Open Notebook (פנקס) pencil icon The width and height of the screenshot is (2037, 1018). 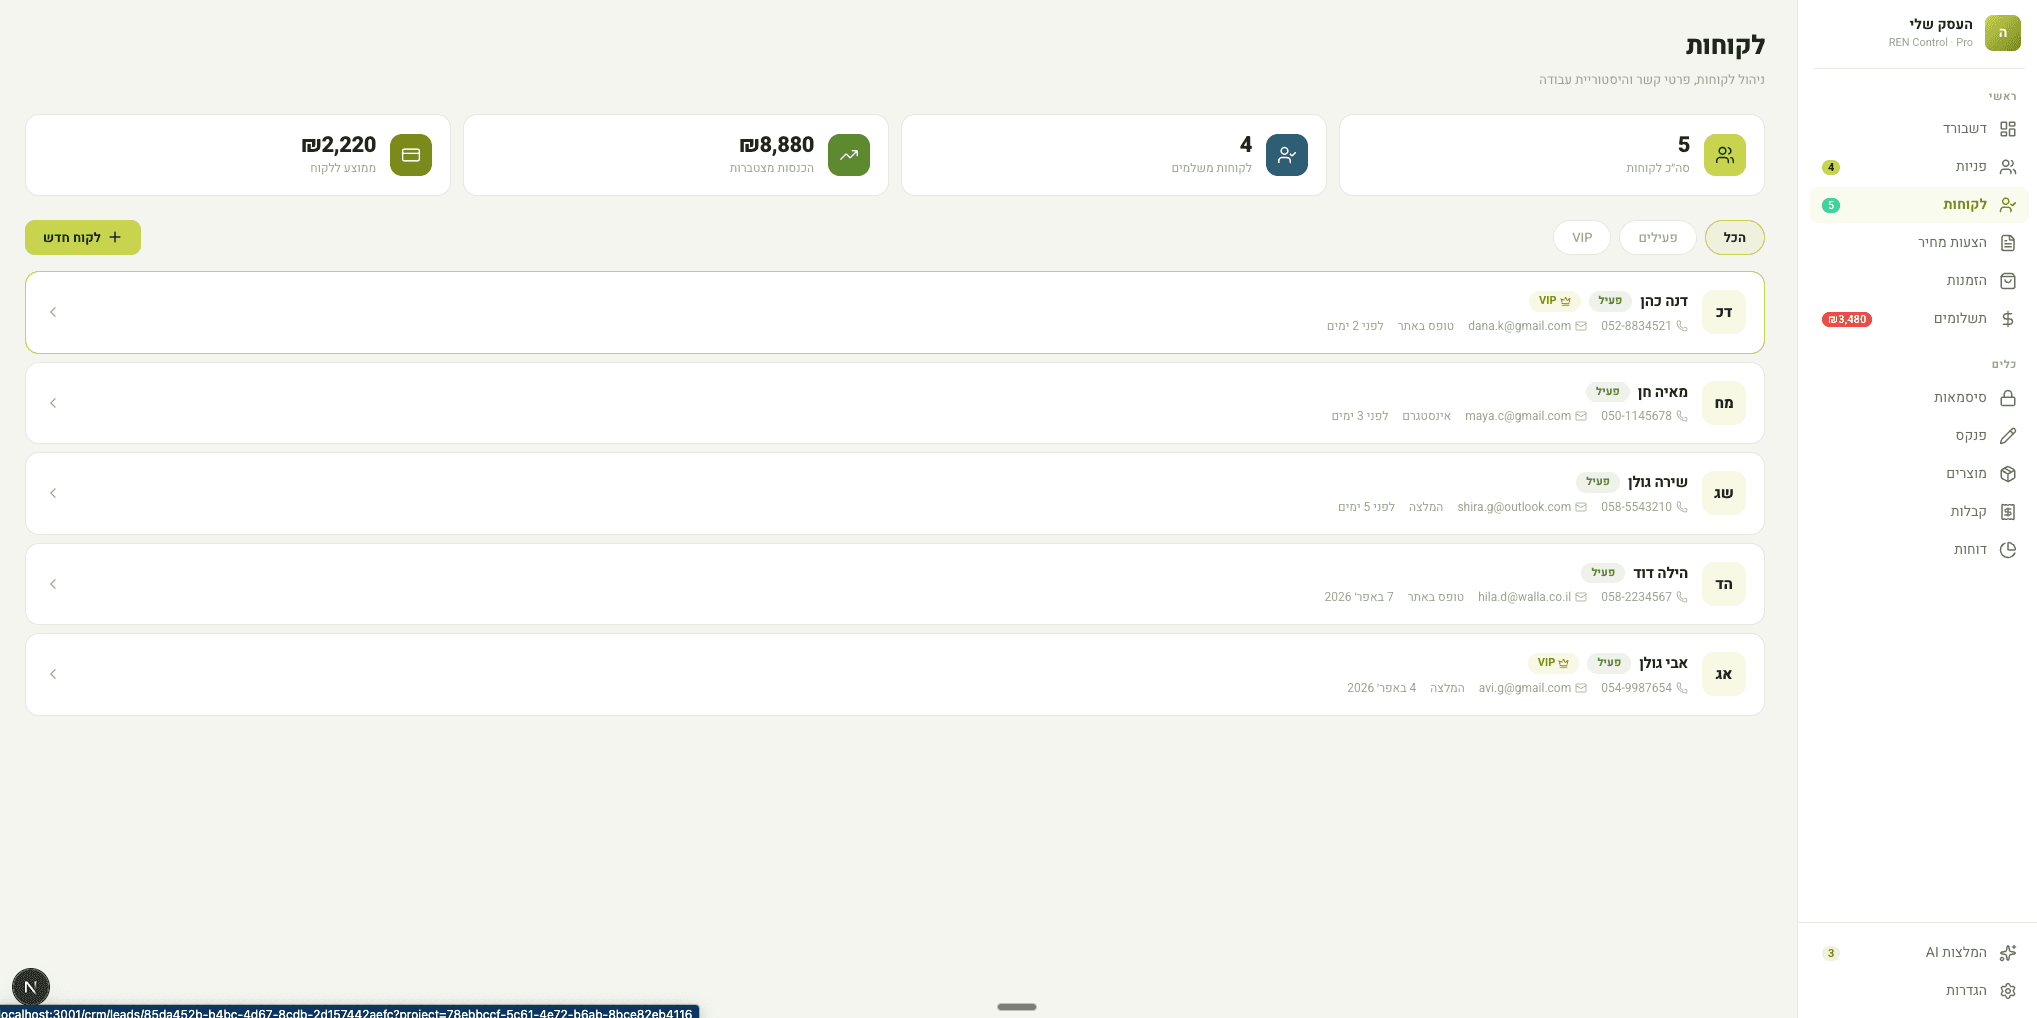point(2007,436)
